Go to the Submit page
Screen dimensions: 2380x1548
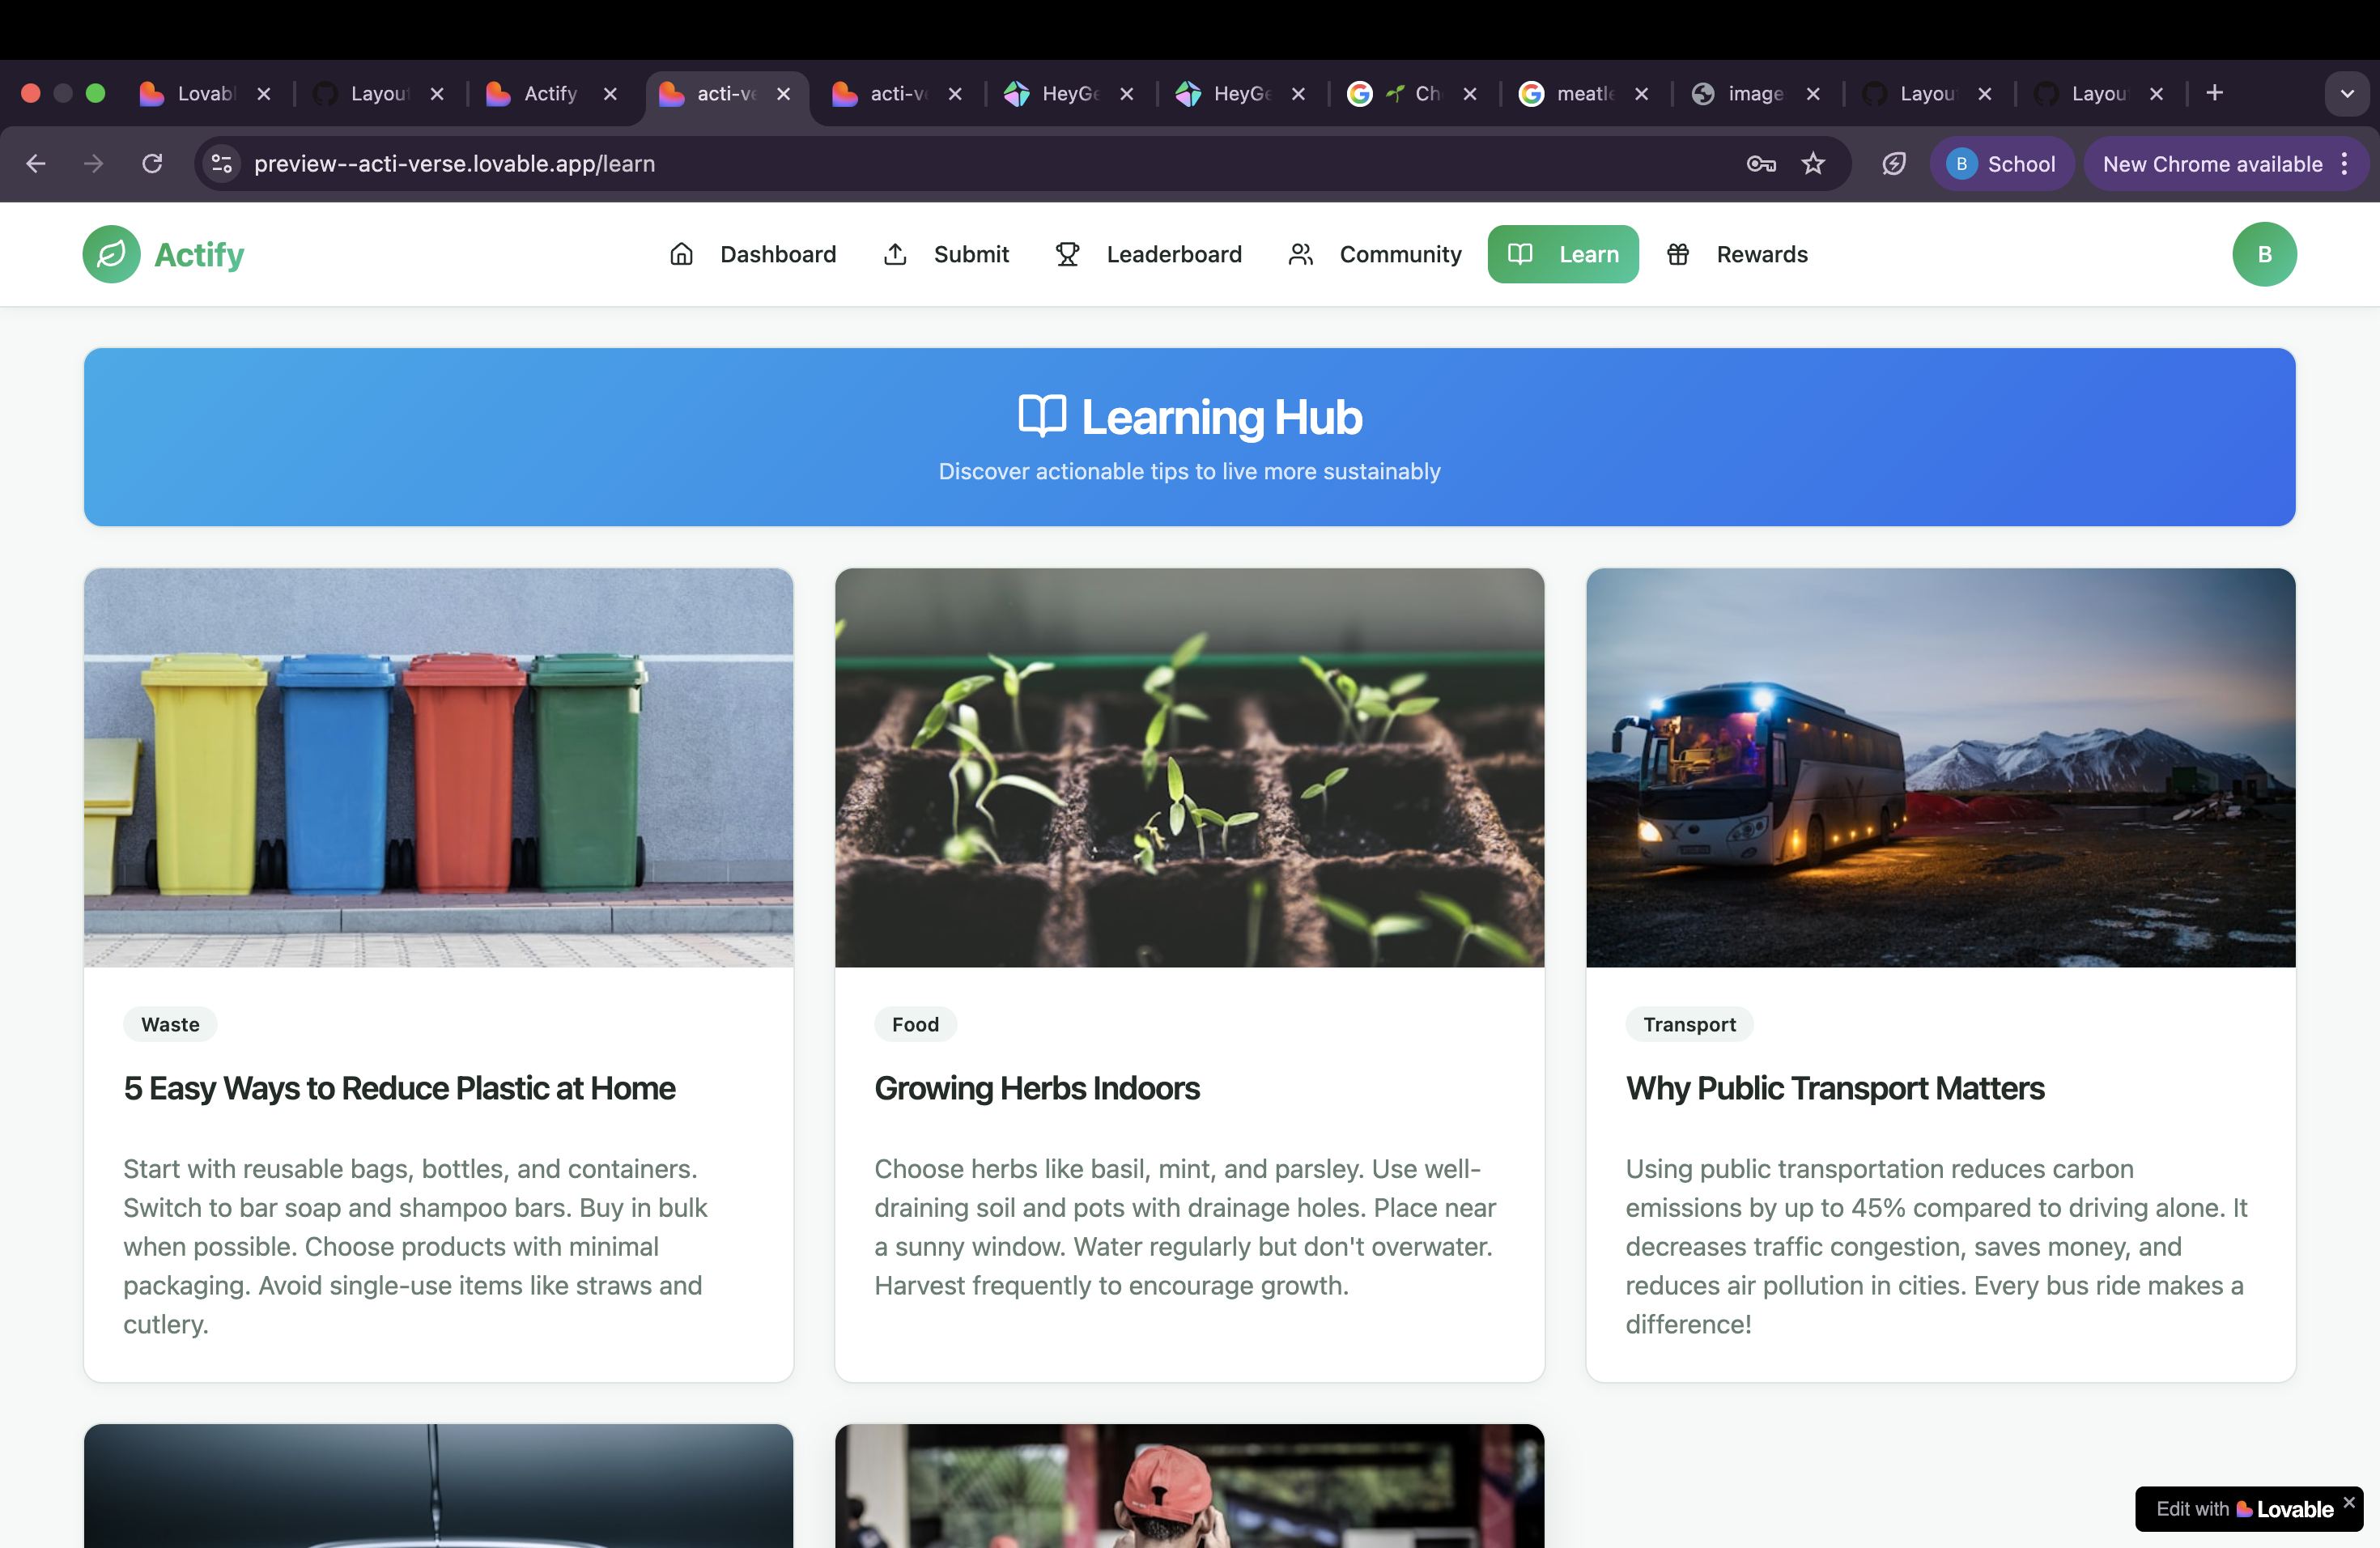(946, 254)
